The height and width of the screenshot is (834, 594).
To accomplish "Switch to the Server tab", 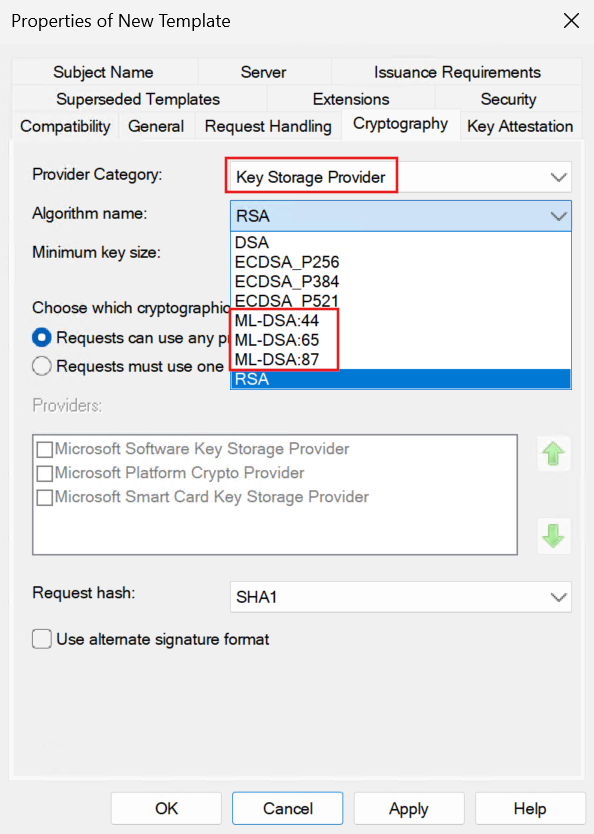I will [264, 72].
